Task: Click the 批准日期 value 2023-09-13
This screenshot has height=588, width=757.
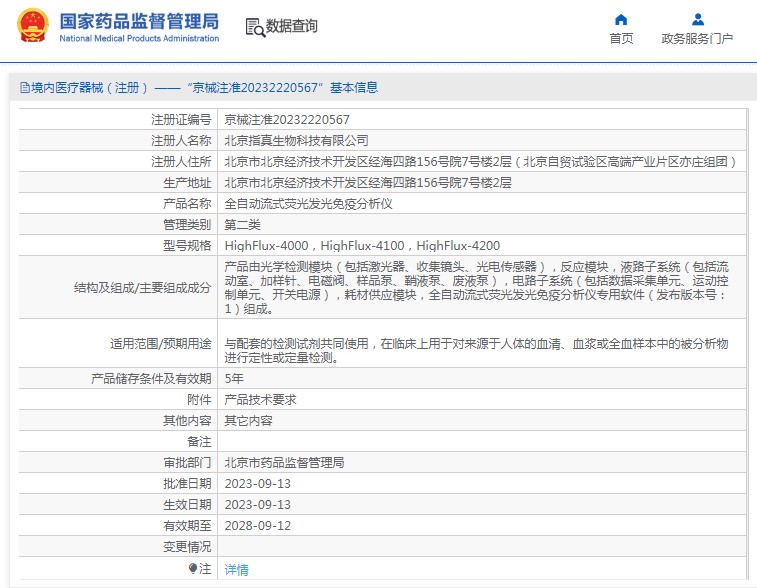Action: click(x=258, y=484)
